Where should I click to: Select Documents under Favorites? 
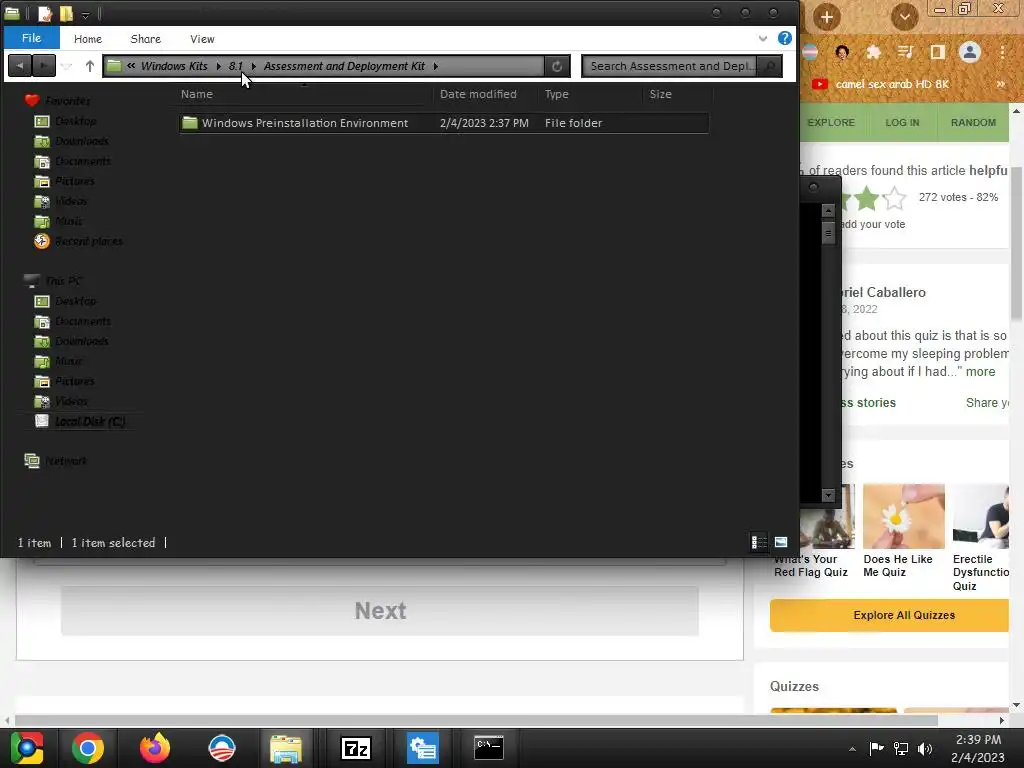(82, 161)
